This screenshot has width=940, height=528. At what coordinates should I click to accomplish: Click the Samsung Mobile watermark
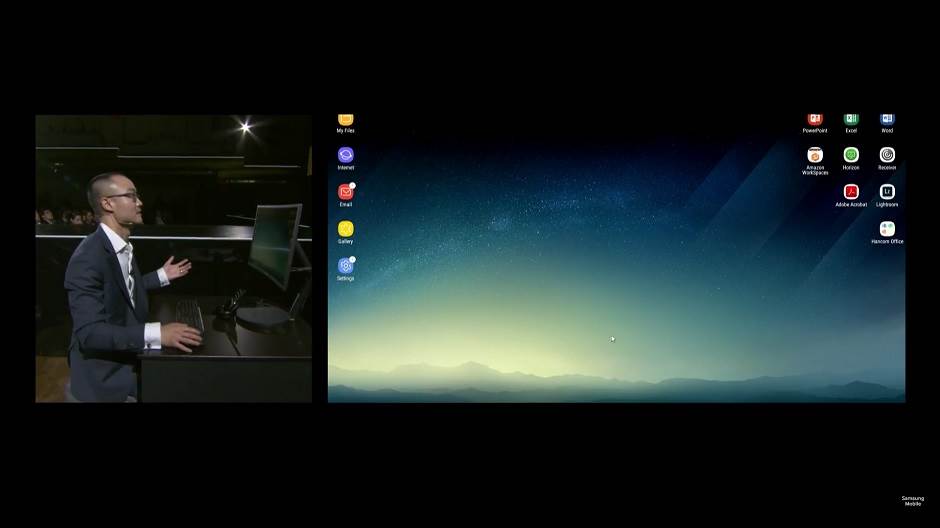[913, 501]
